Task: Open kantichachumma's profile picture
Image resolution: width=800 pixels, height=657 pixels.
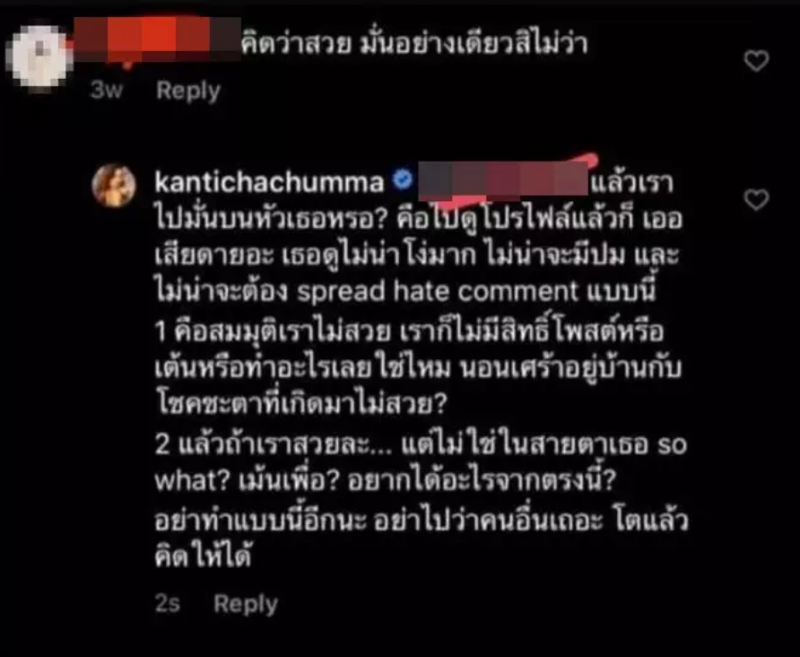Action: coord(114,185)
